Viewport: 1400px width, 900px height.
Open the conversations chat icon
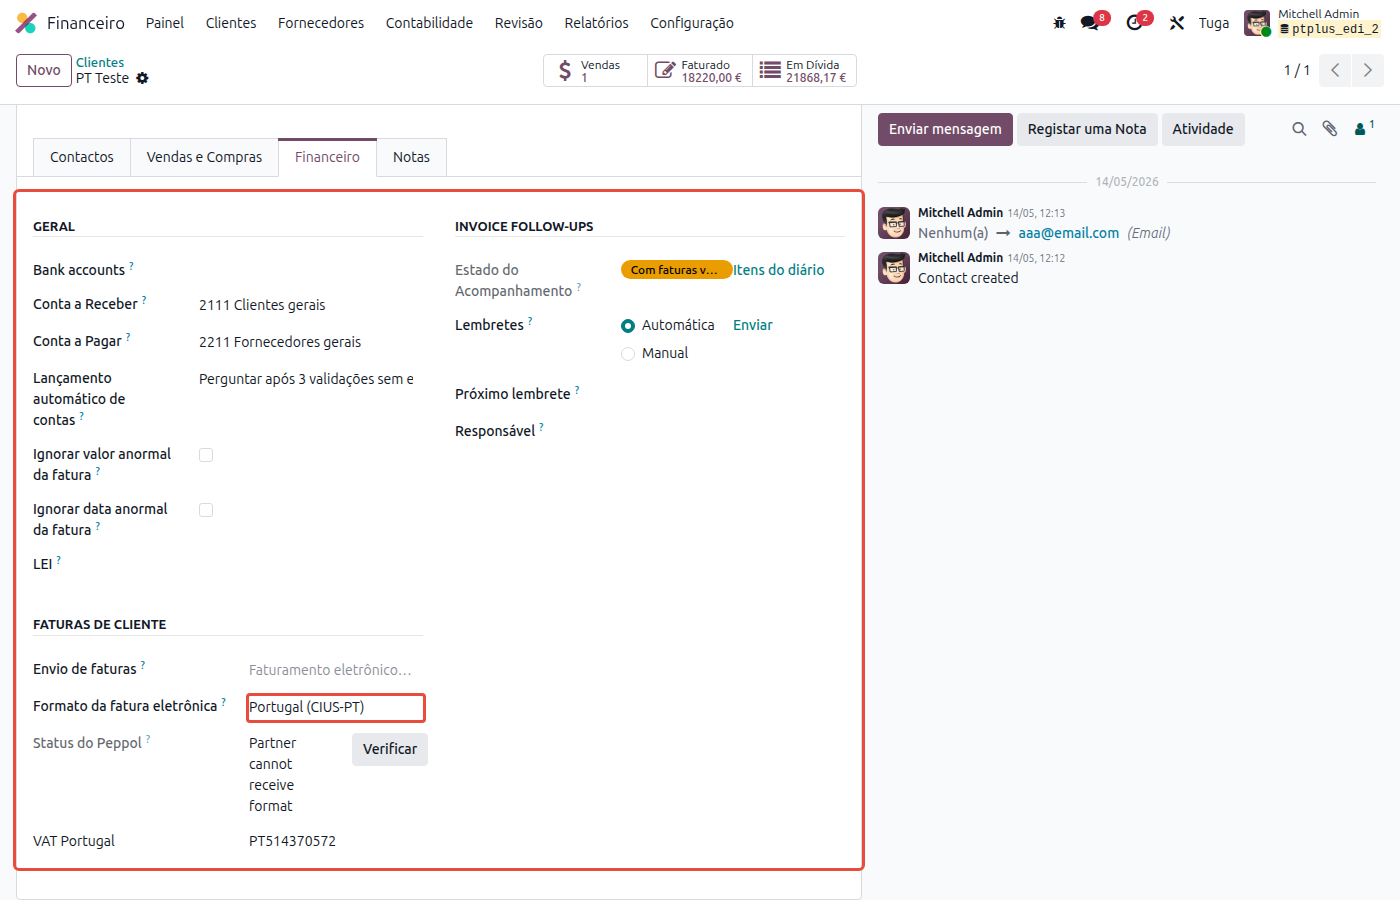click(1090, 23)
